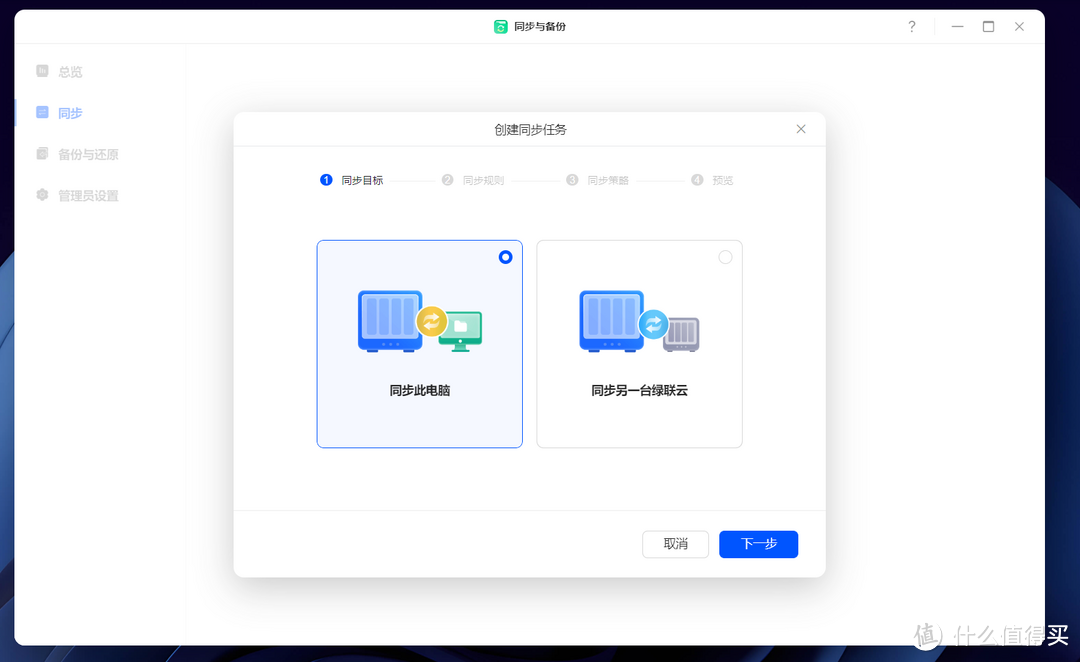
Task: Click the step 1 progress indicator circle
Action: tap(326, 180)
